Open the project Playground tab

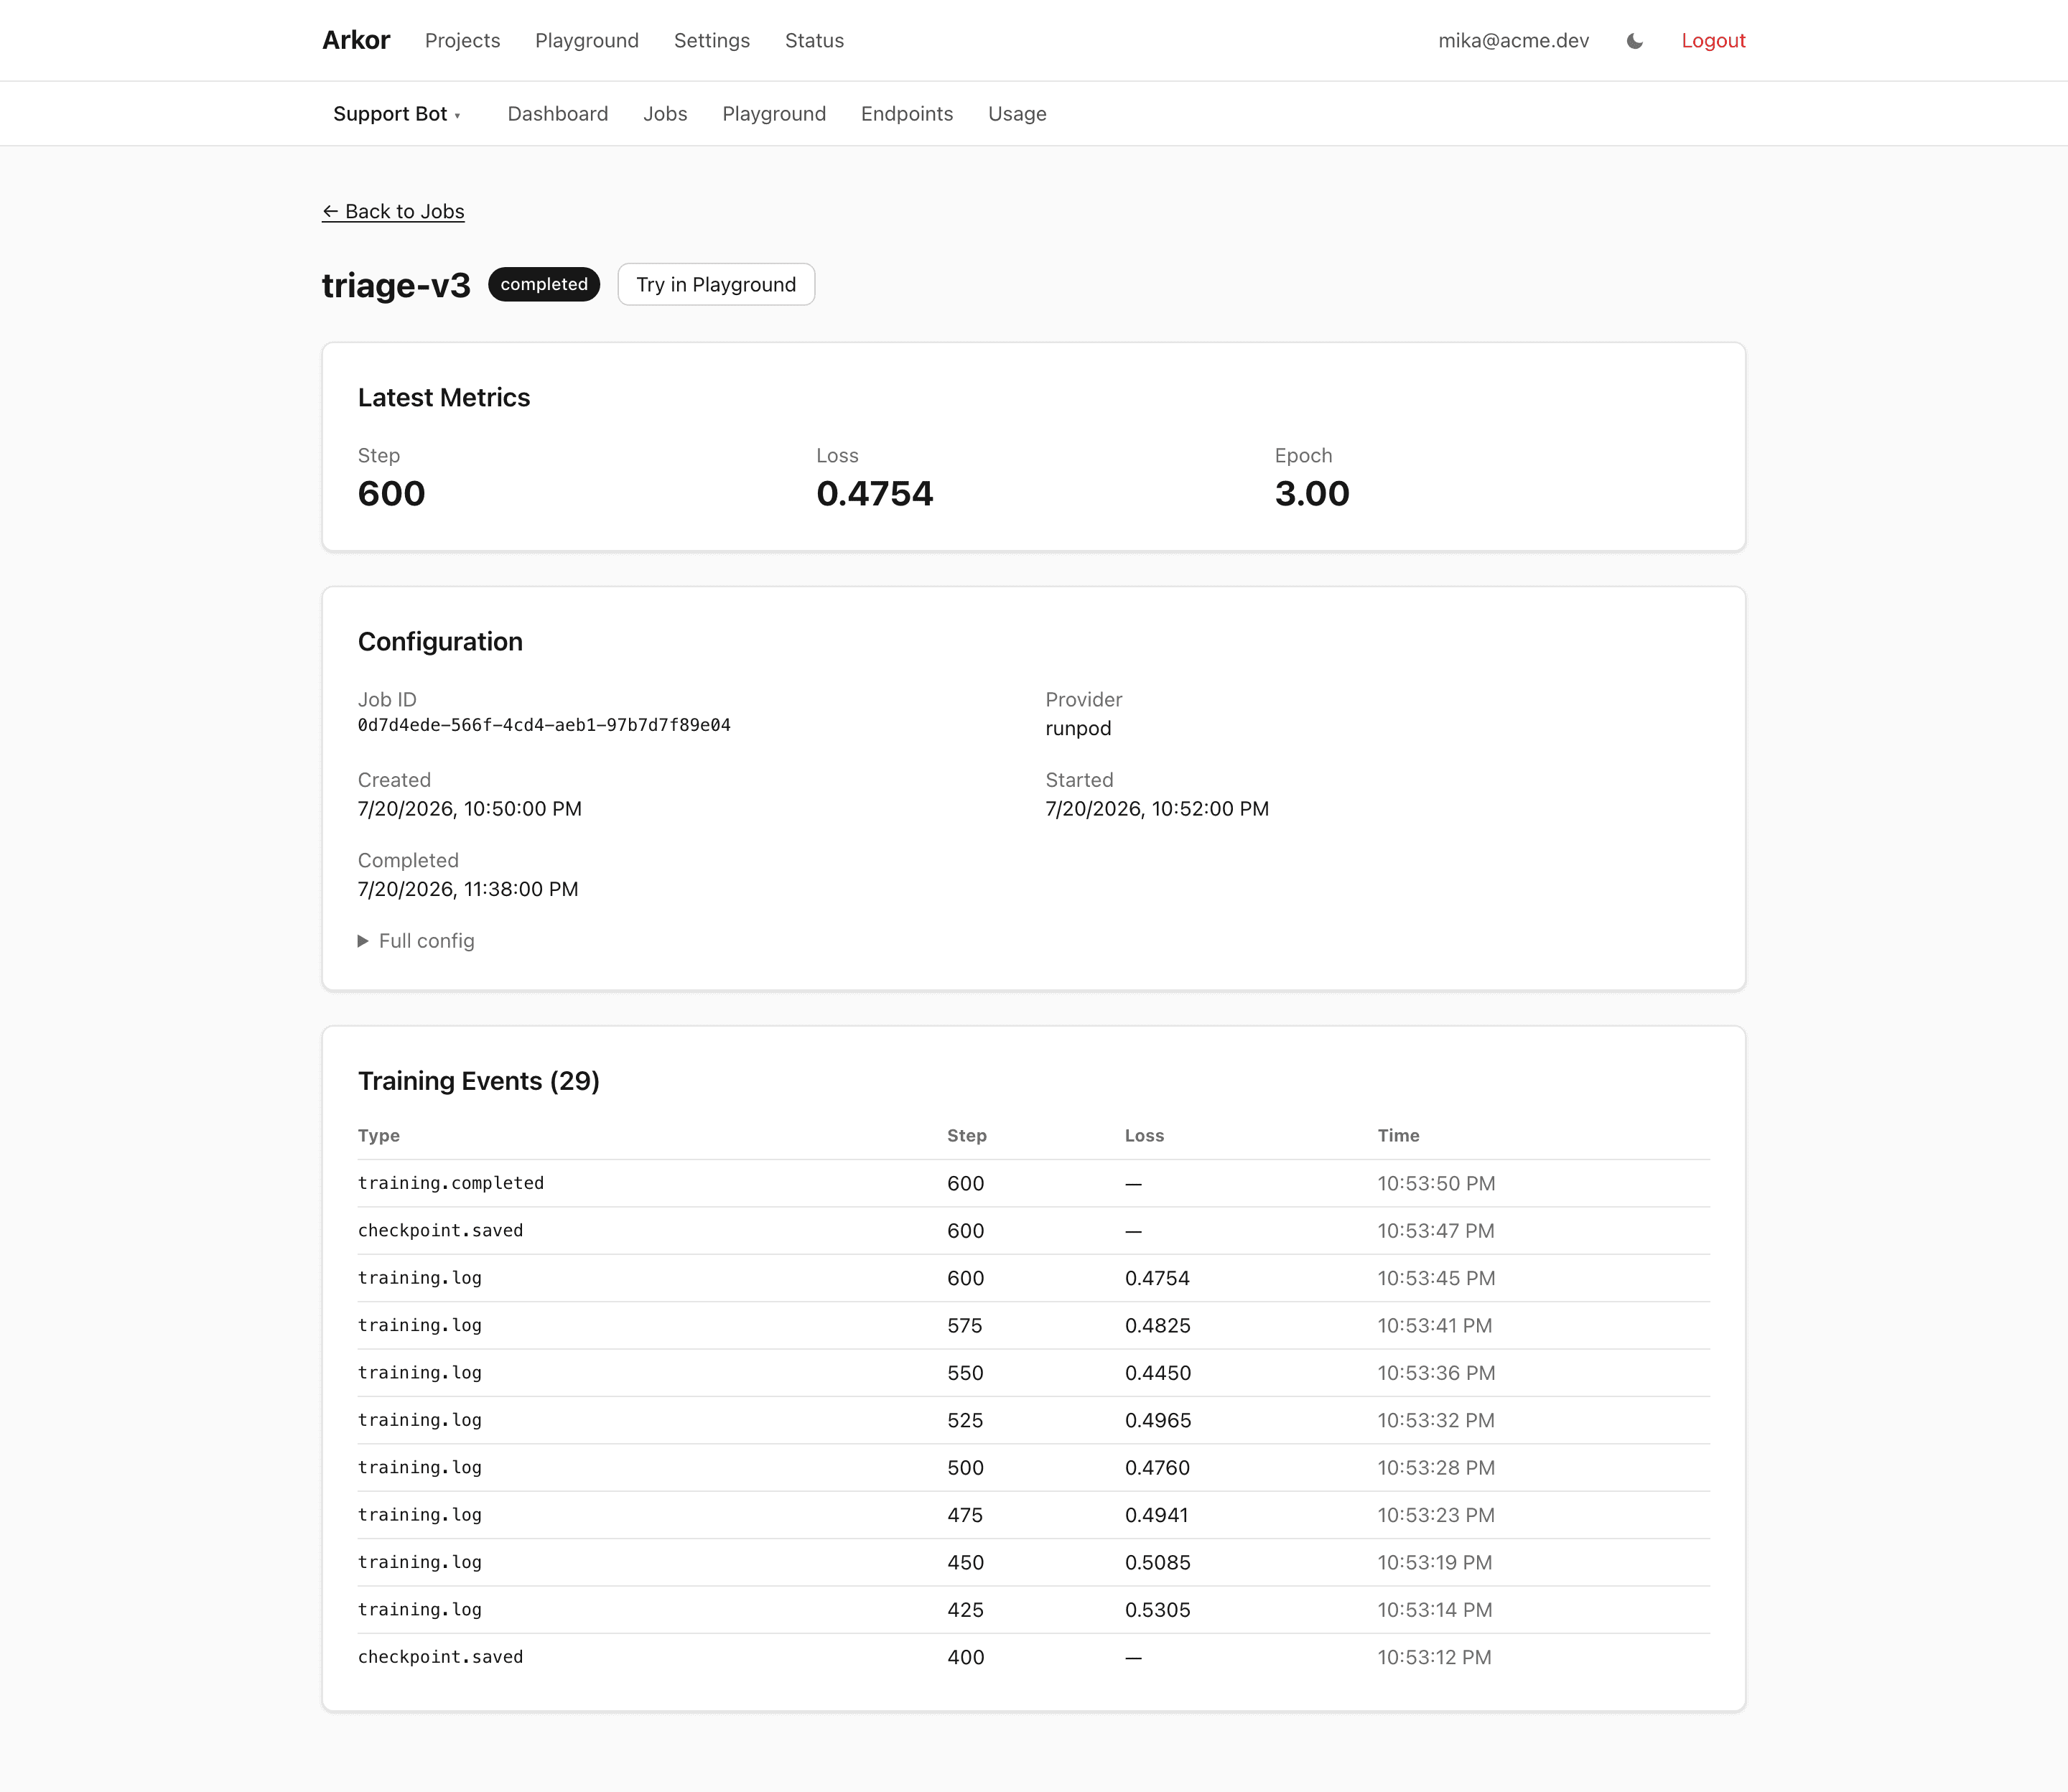[x=774, y=114]
